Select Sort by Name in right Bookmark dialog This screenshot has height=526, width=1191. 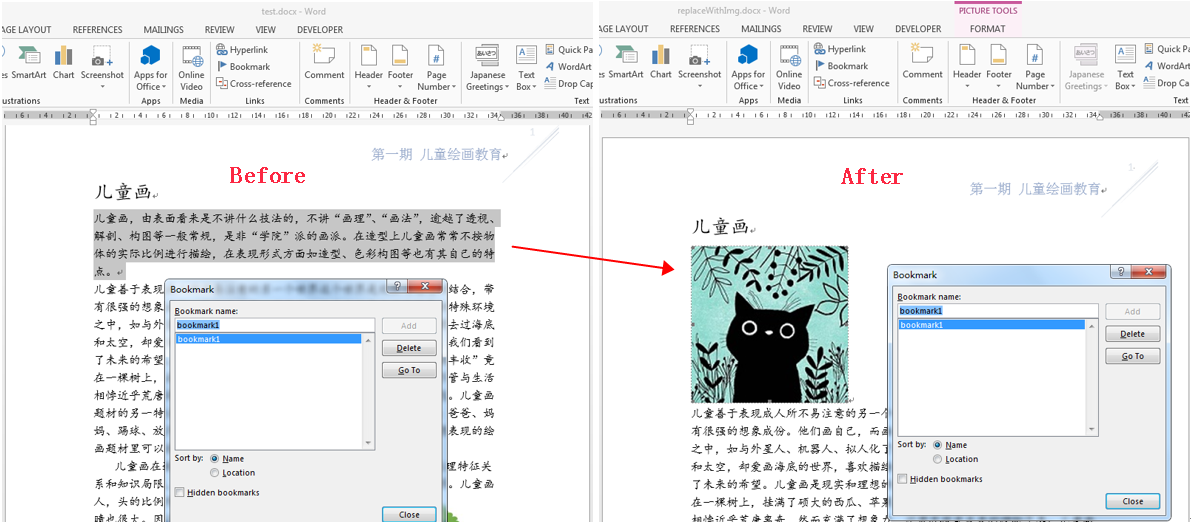(x=937, y=445)
